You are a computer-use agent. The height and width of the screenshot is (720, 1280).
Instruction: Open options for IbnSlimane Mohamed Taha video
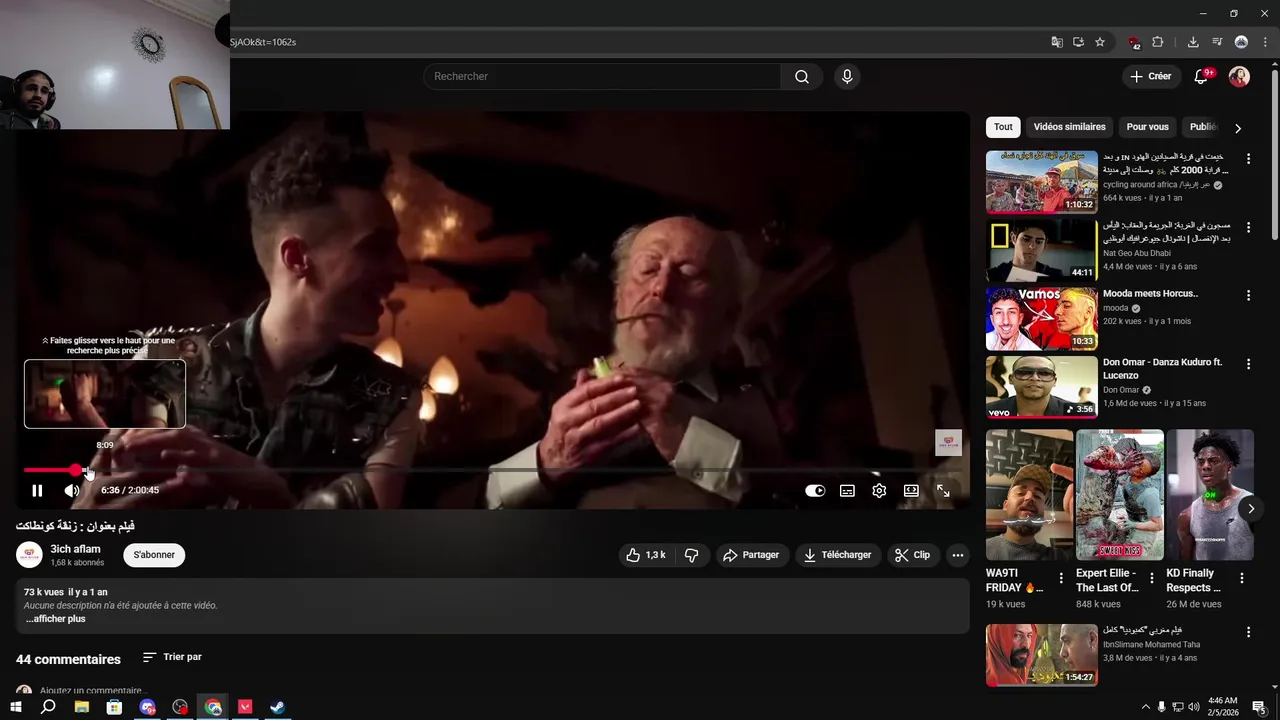[x=1248, y=632]
